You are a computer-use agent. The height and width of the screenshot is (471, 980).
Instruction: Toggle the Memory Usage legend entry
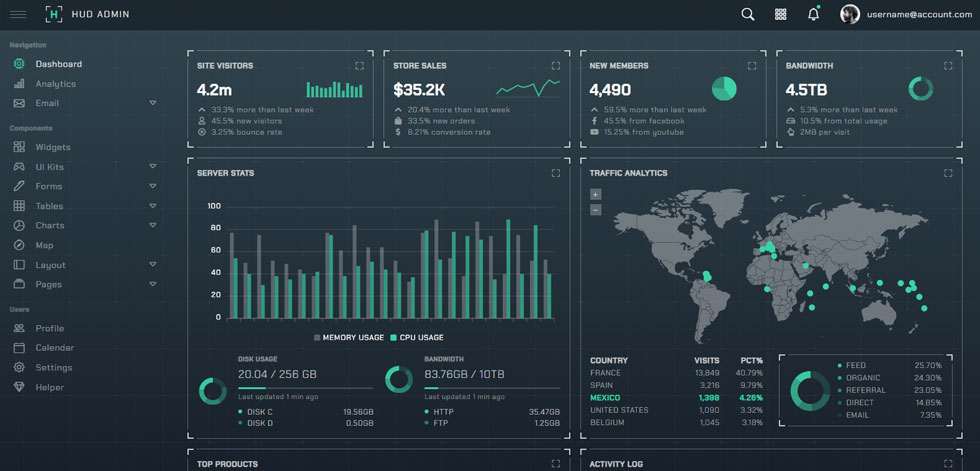point(349,337)
